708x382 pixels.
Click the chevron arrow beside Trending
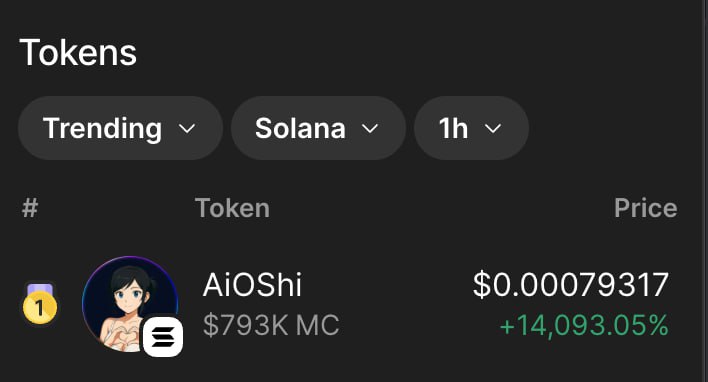click(187, 129)
